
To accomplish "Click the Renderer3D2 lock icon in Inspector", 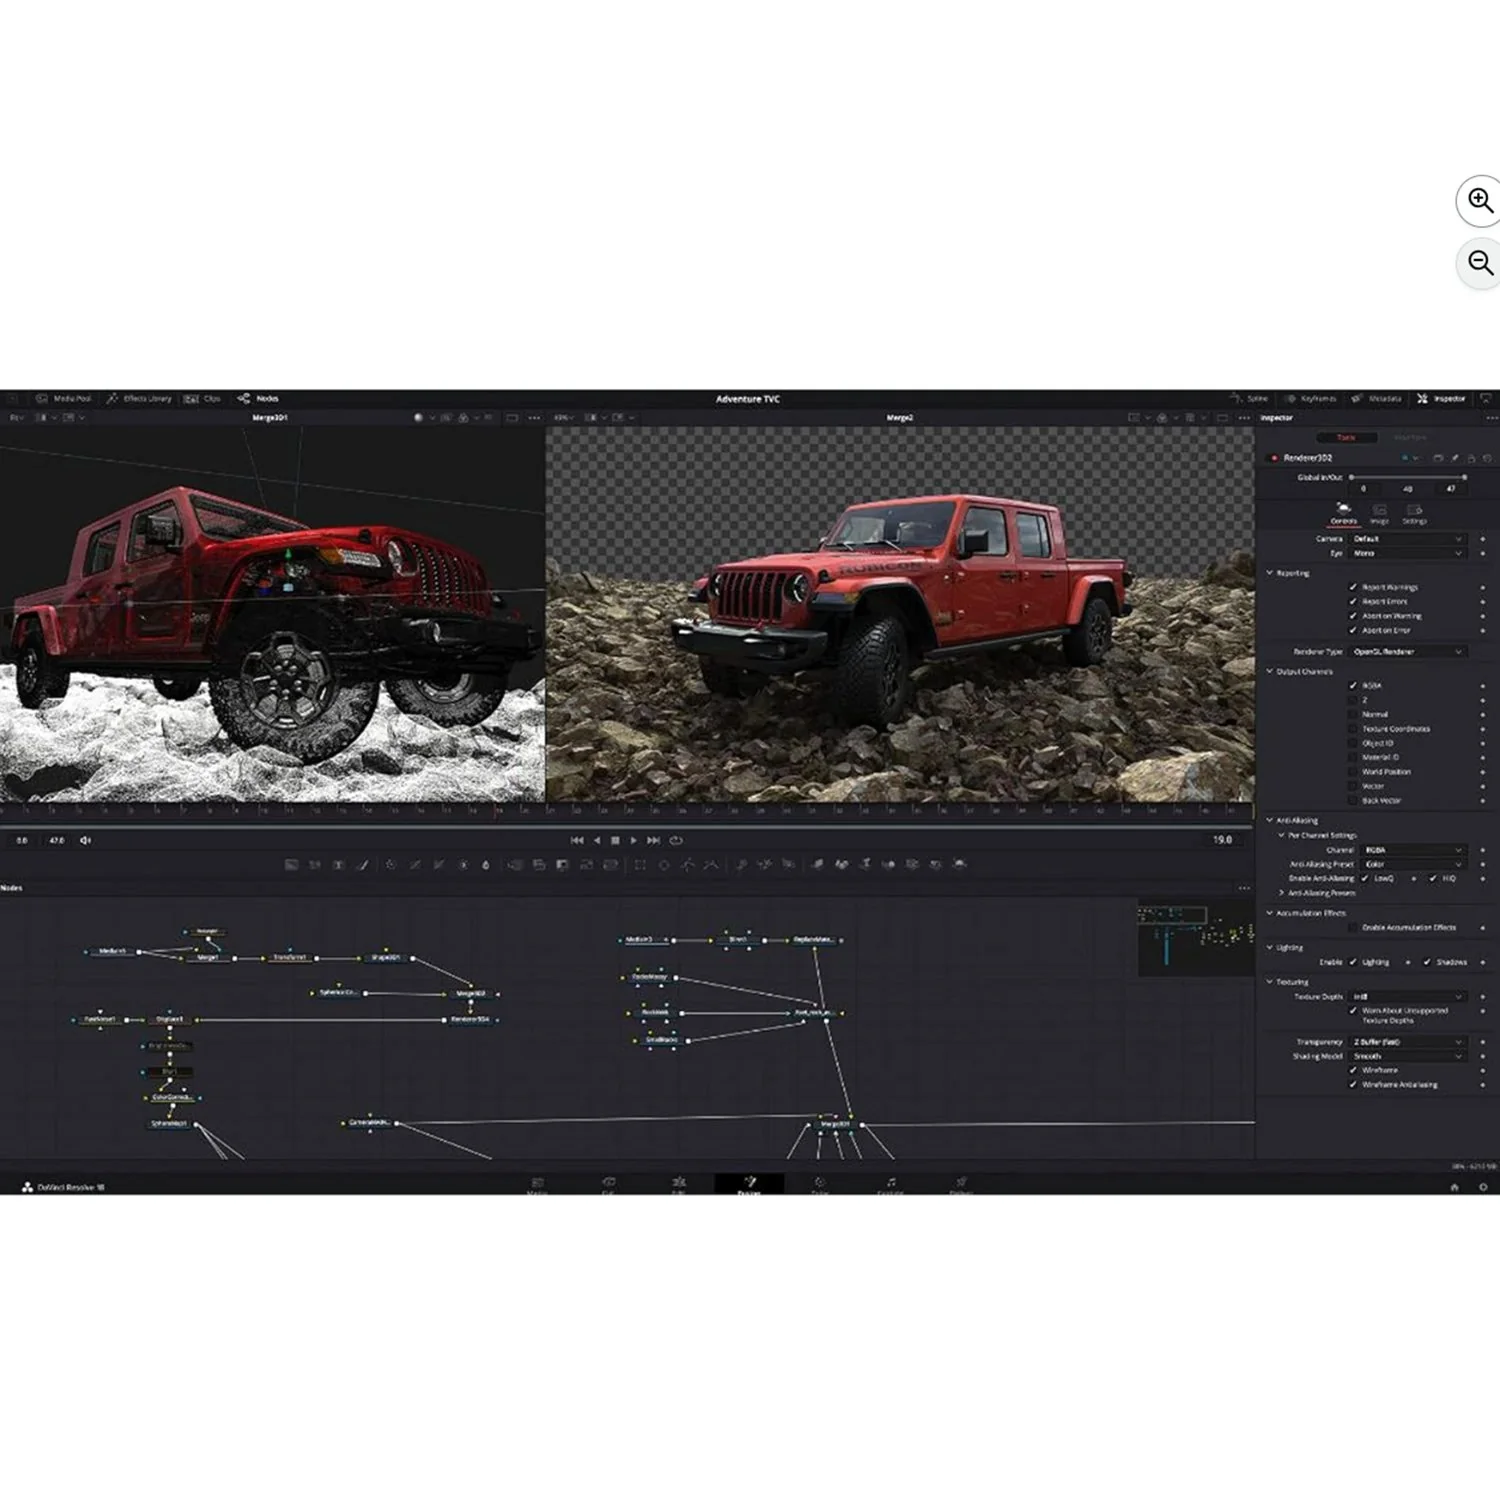I will [x=1471, y=458].
